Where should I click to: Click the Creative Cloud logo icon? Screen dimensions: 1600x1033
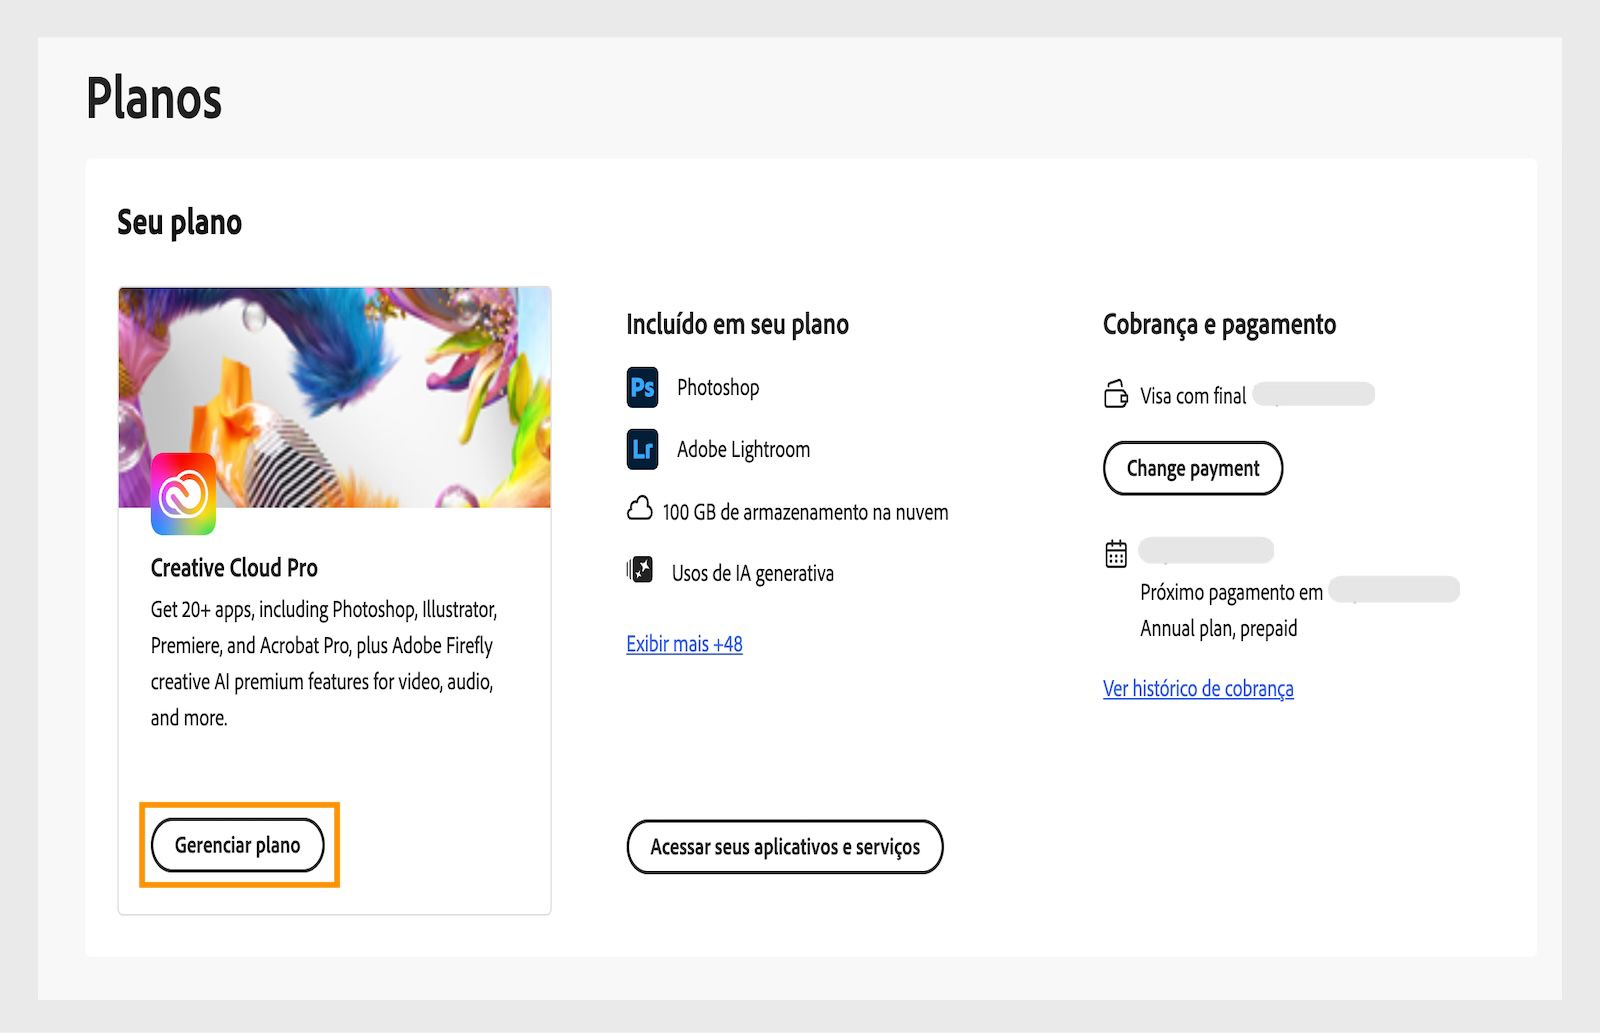point(183,494)
